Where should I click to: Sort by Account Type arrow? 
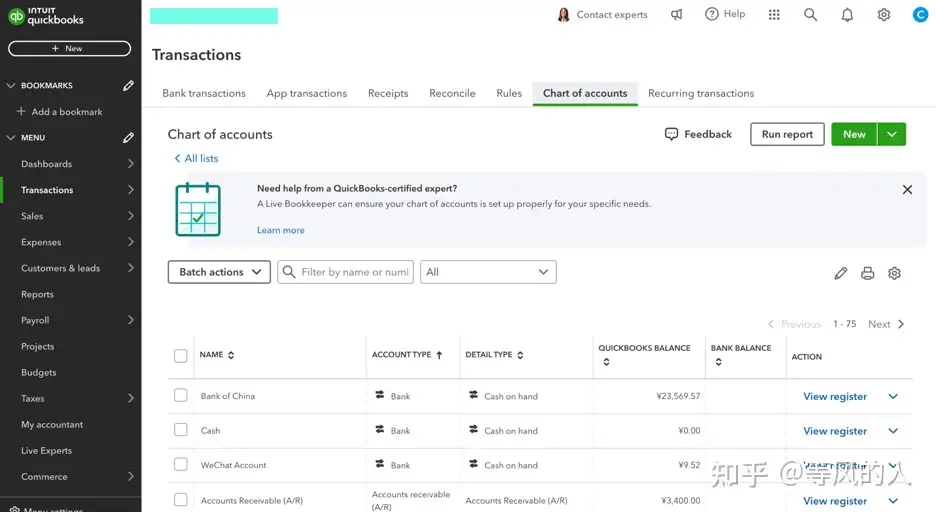[439, 355]
